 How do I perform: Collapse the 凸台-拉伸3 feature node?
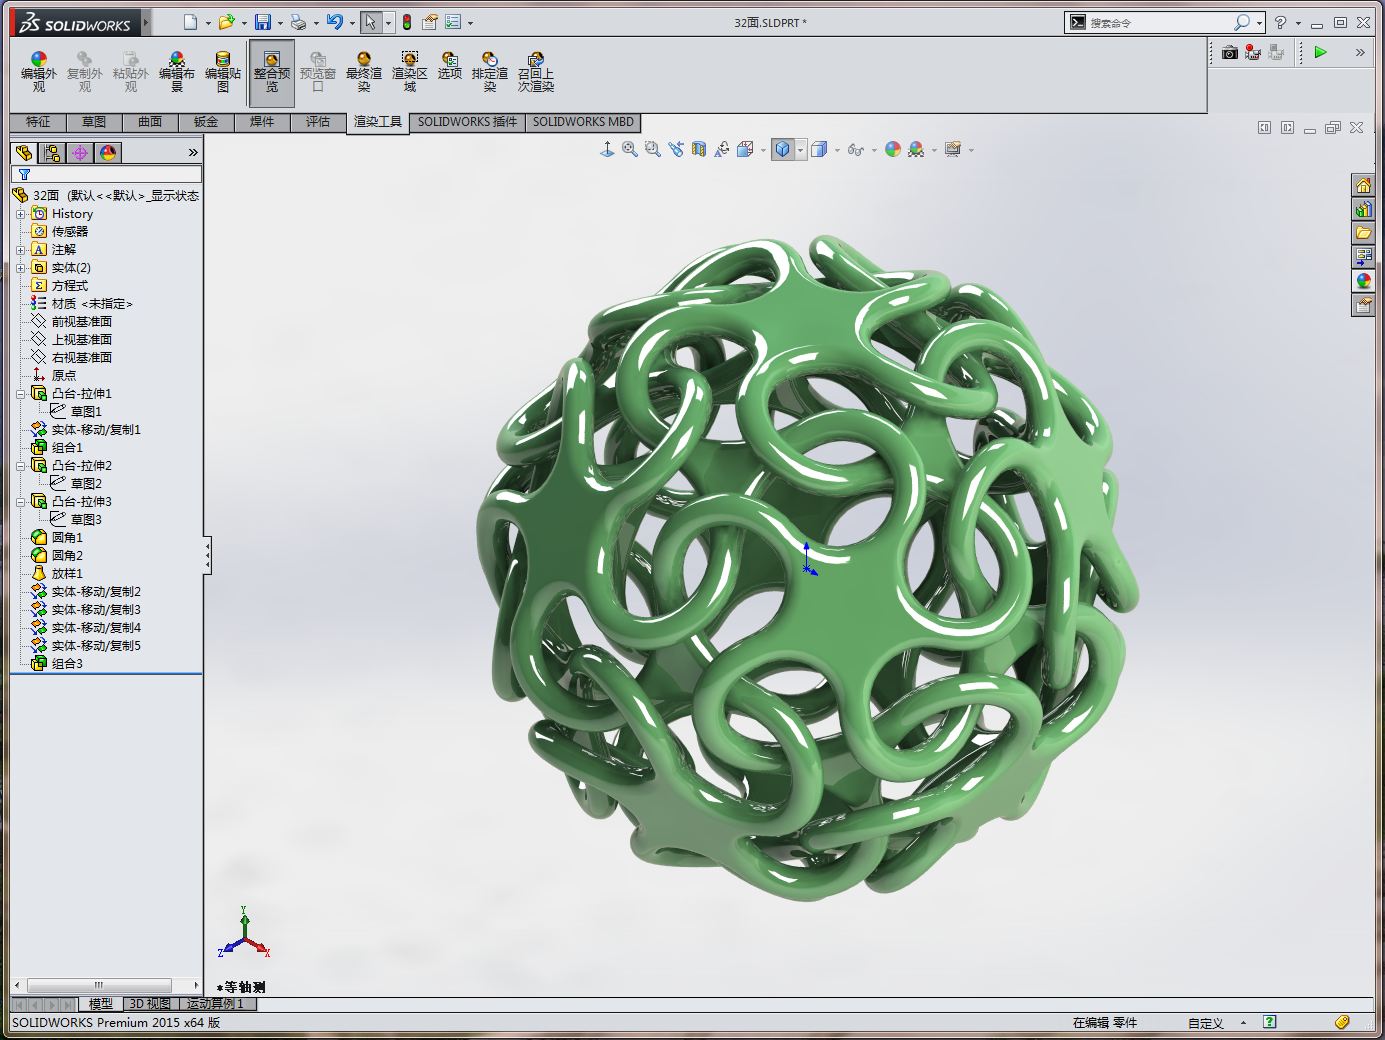[20, 502]
